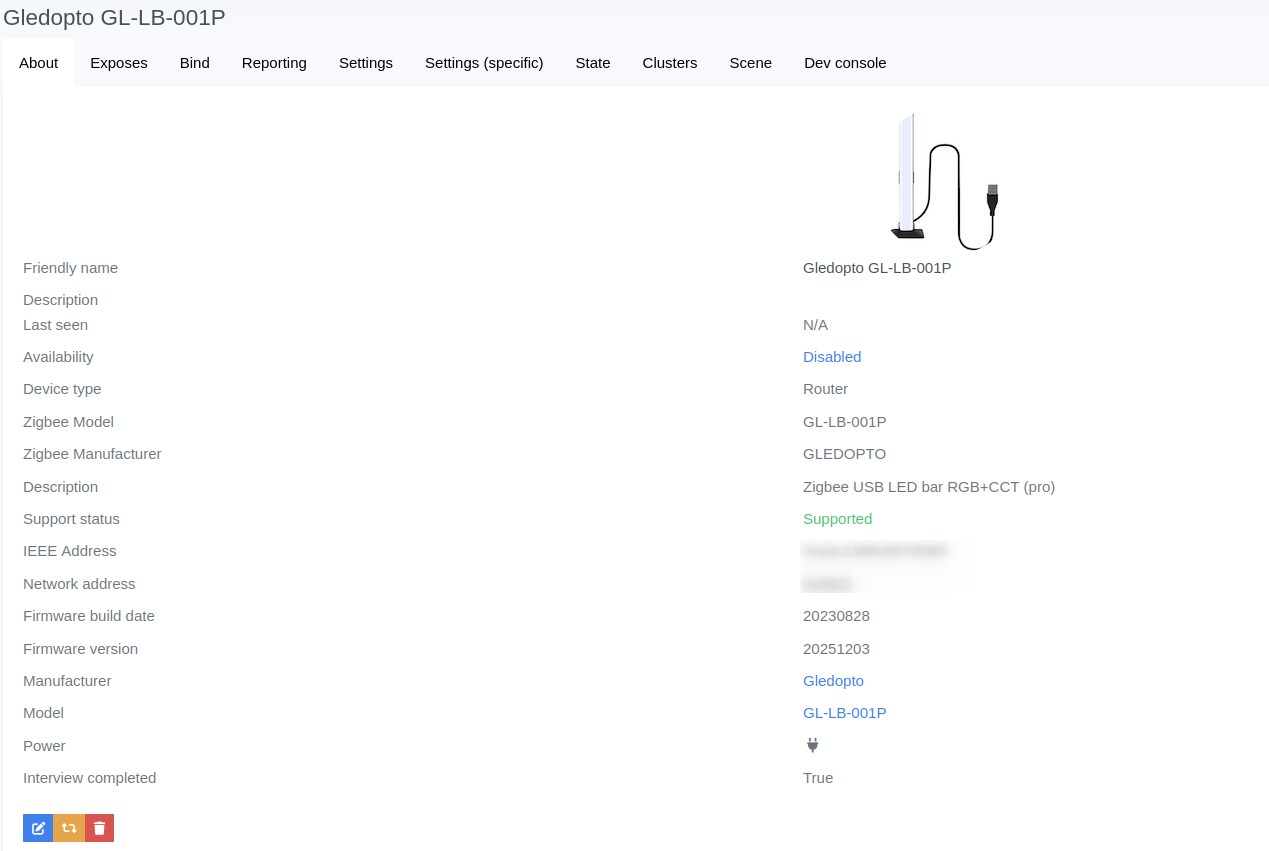Click the blurred IEEE Address value

pyautogui.click(x=876, y=551)
